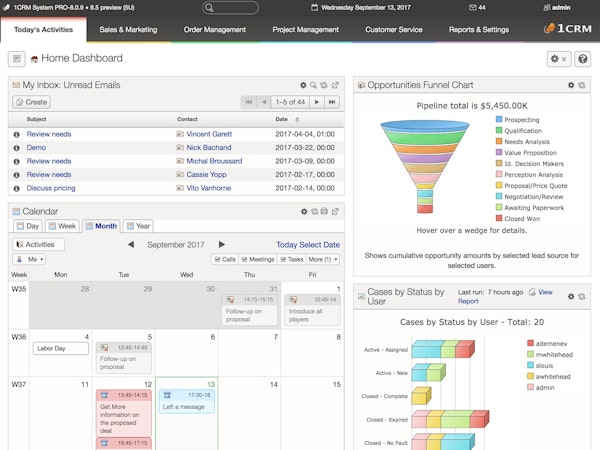Viewport: 600px width, 450px height.
Task: Refresh the Calendar dashlet
Action: (314, 211)
